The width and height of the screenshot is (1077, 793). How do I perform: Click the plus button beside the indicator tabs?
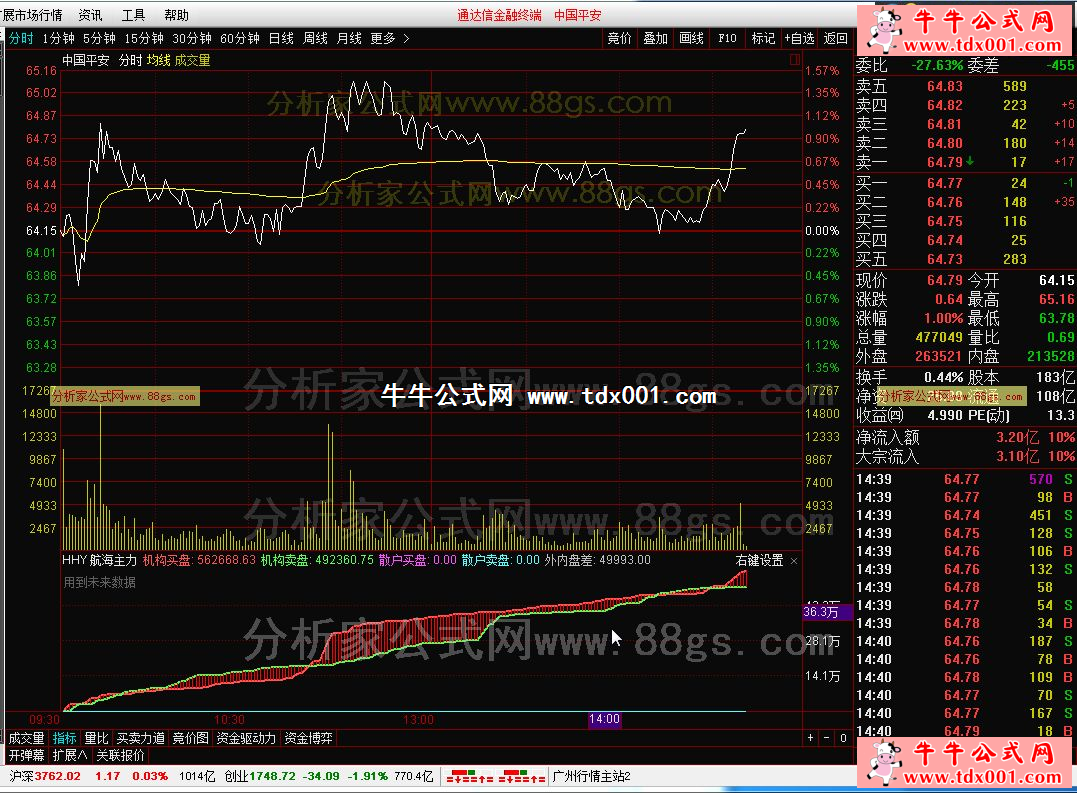pyautogui.click(x=810, y=738)
